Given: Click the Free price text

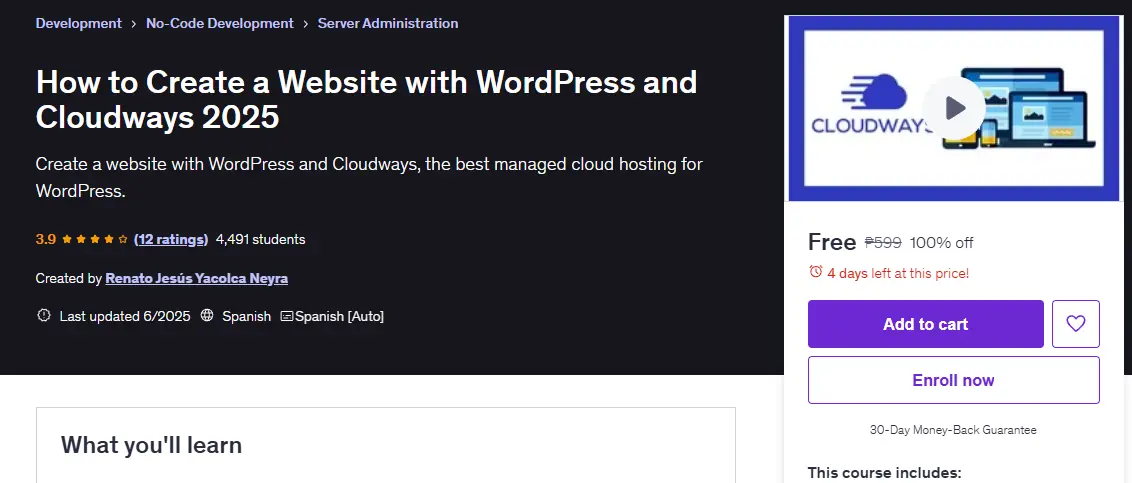Looking at the screenshot, I should 832,242.
